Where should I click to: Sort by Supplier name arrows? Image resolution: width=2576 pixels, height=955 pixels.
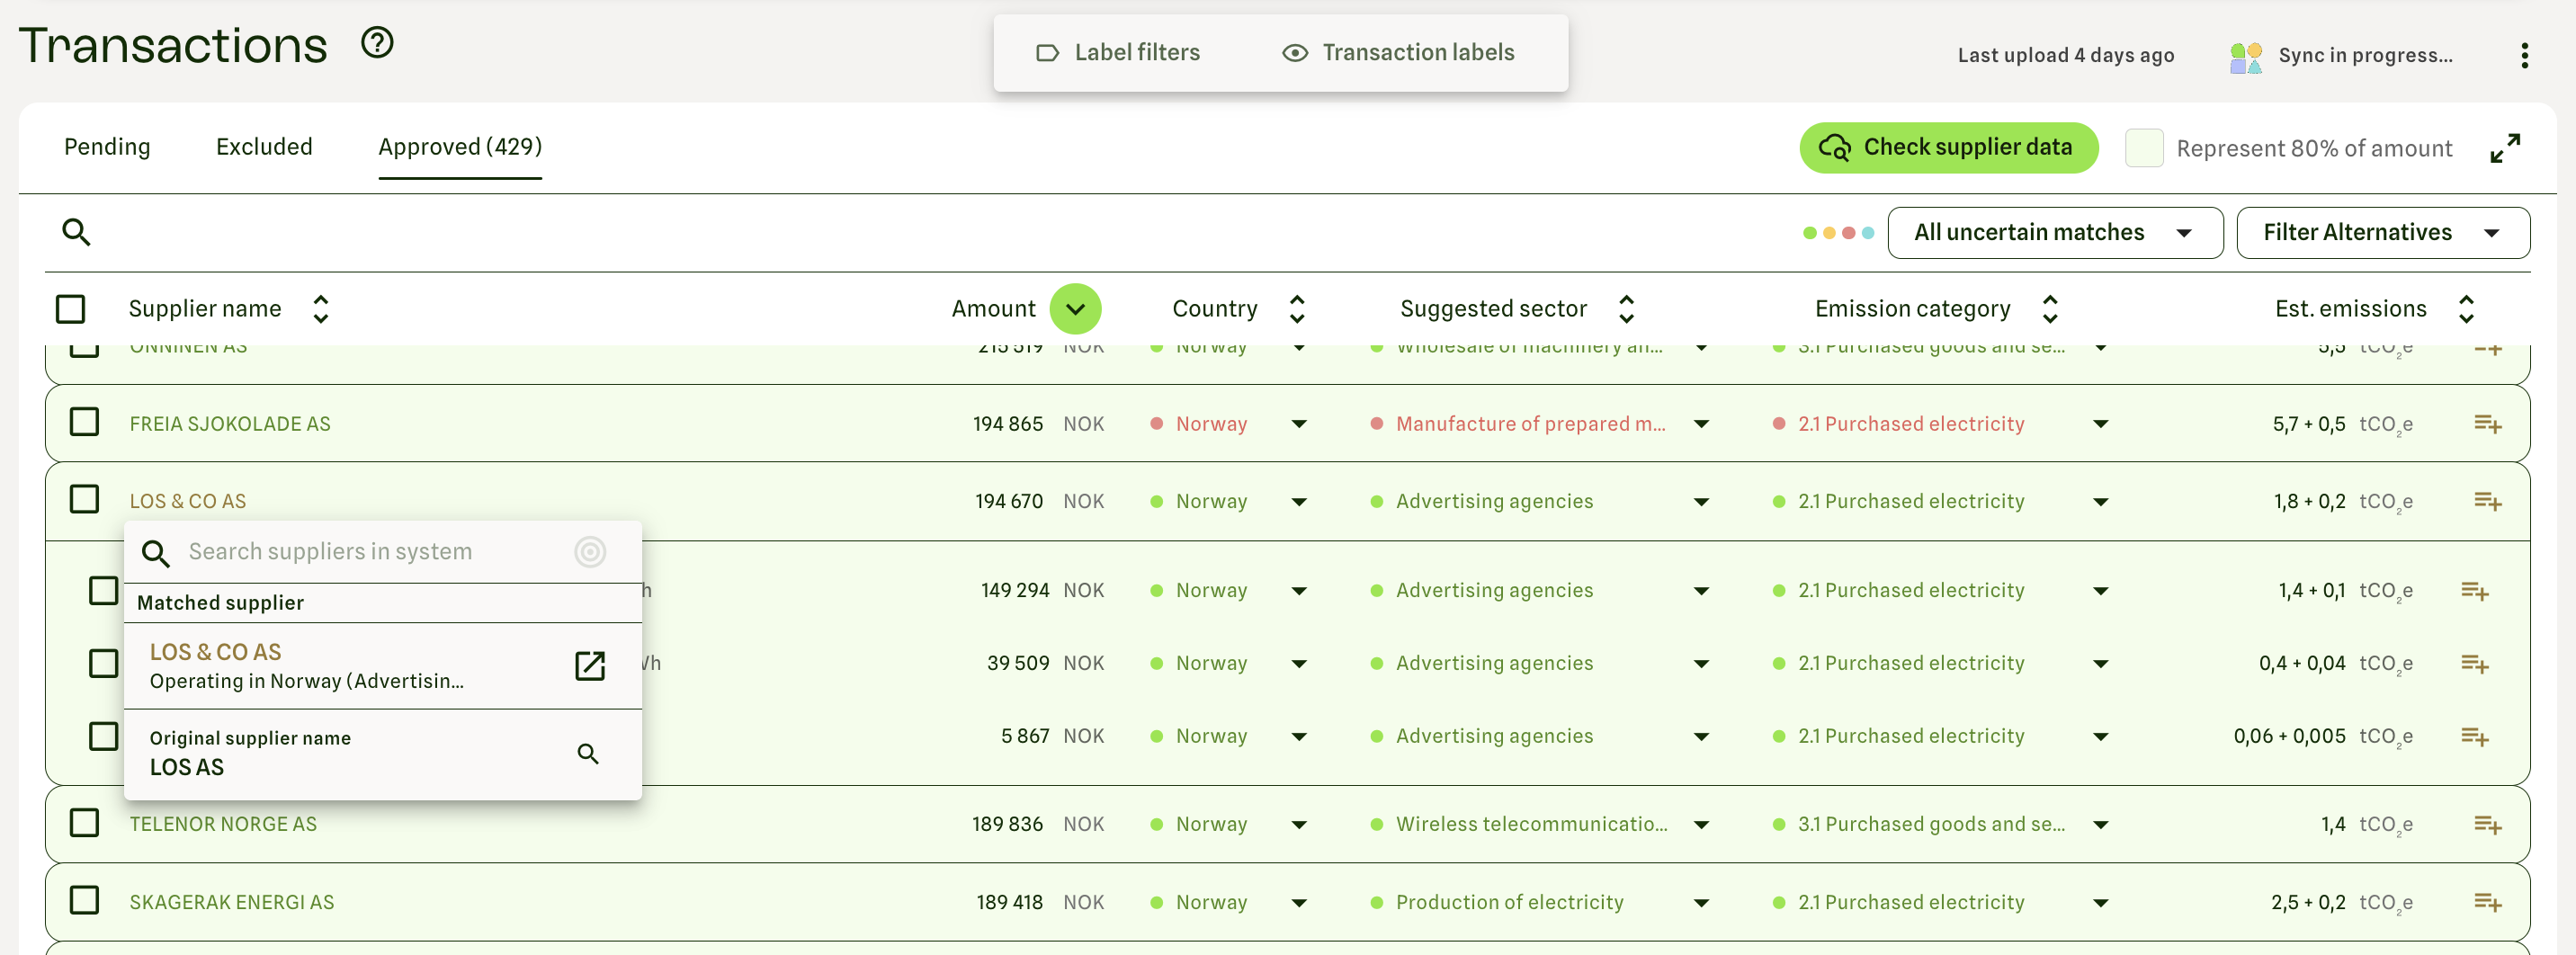point(320,309)
